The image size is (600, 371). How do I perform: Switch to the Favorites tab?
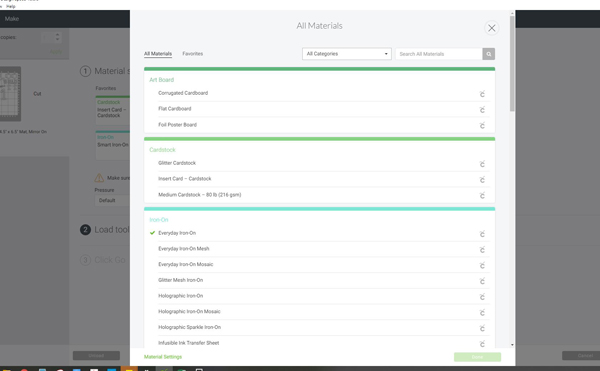(192, 54)
